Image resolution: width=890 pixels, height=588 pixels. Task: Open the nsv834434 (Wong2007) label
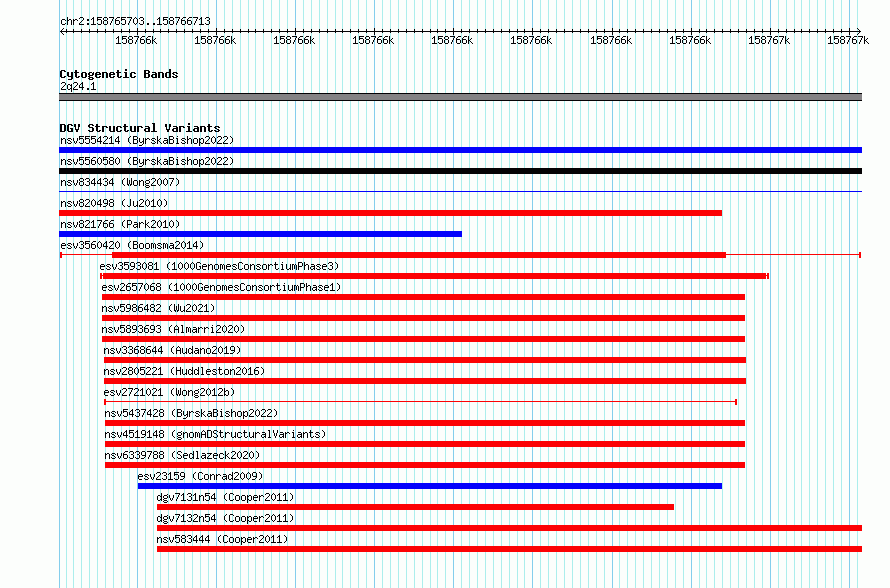tap(120, 182)
